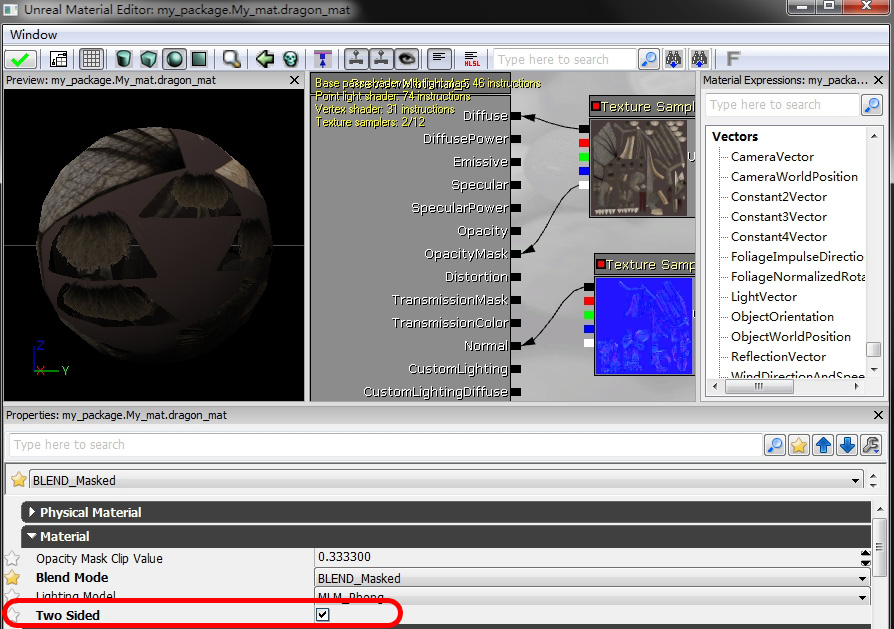This screenshot has height=629, width=894.
Task: Toggle favorite star beside Blend Mode
Action: point(14,578)
